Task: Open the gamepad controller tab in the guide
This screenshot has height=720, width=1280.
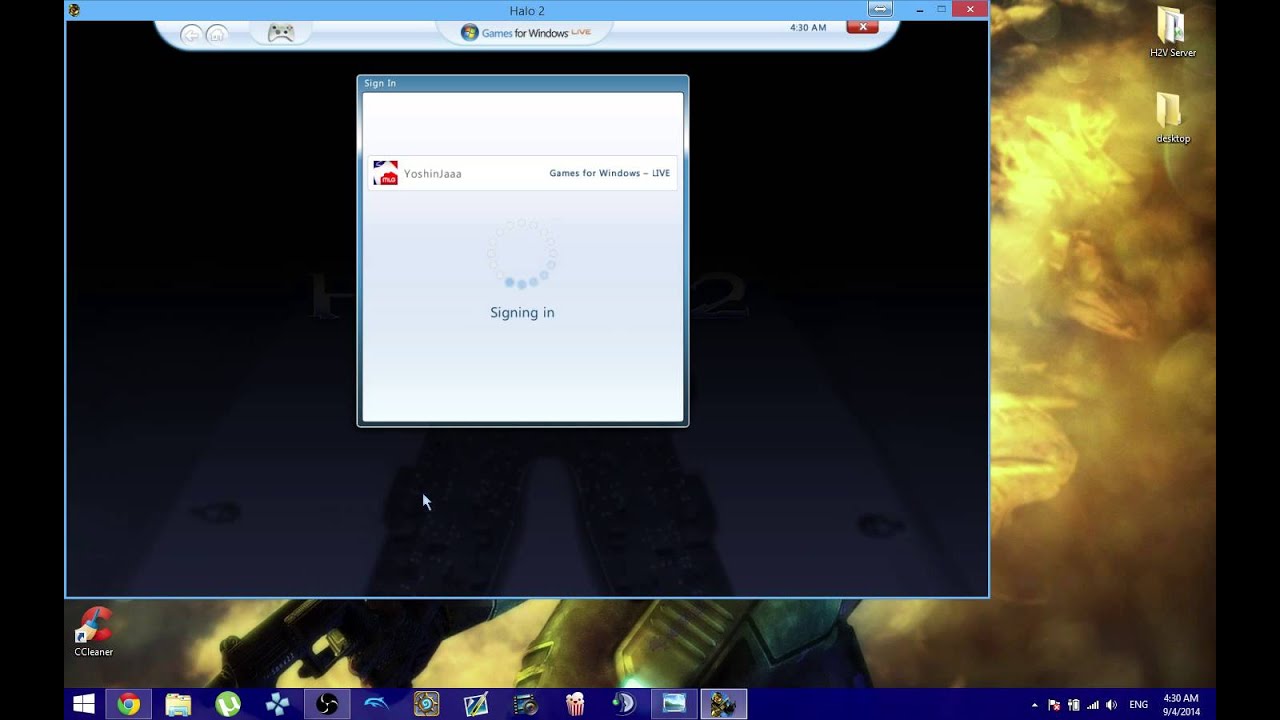Action: (281, 33)
